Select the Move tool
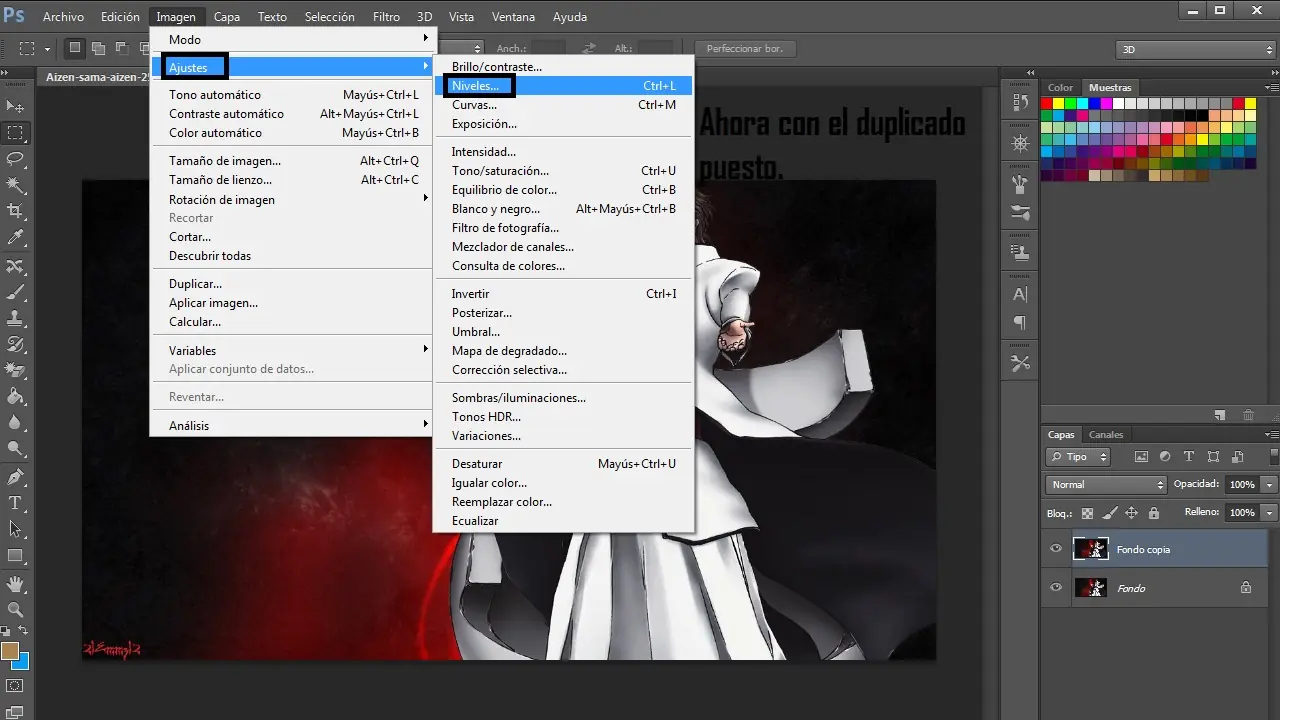Screen dimensions: 1296x720 coord(15,106)
